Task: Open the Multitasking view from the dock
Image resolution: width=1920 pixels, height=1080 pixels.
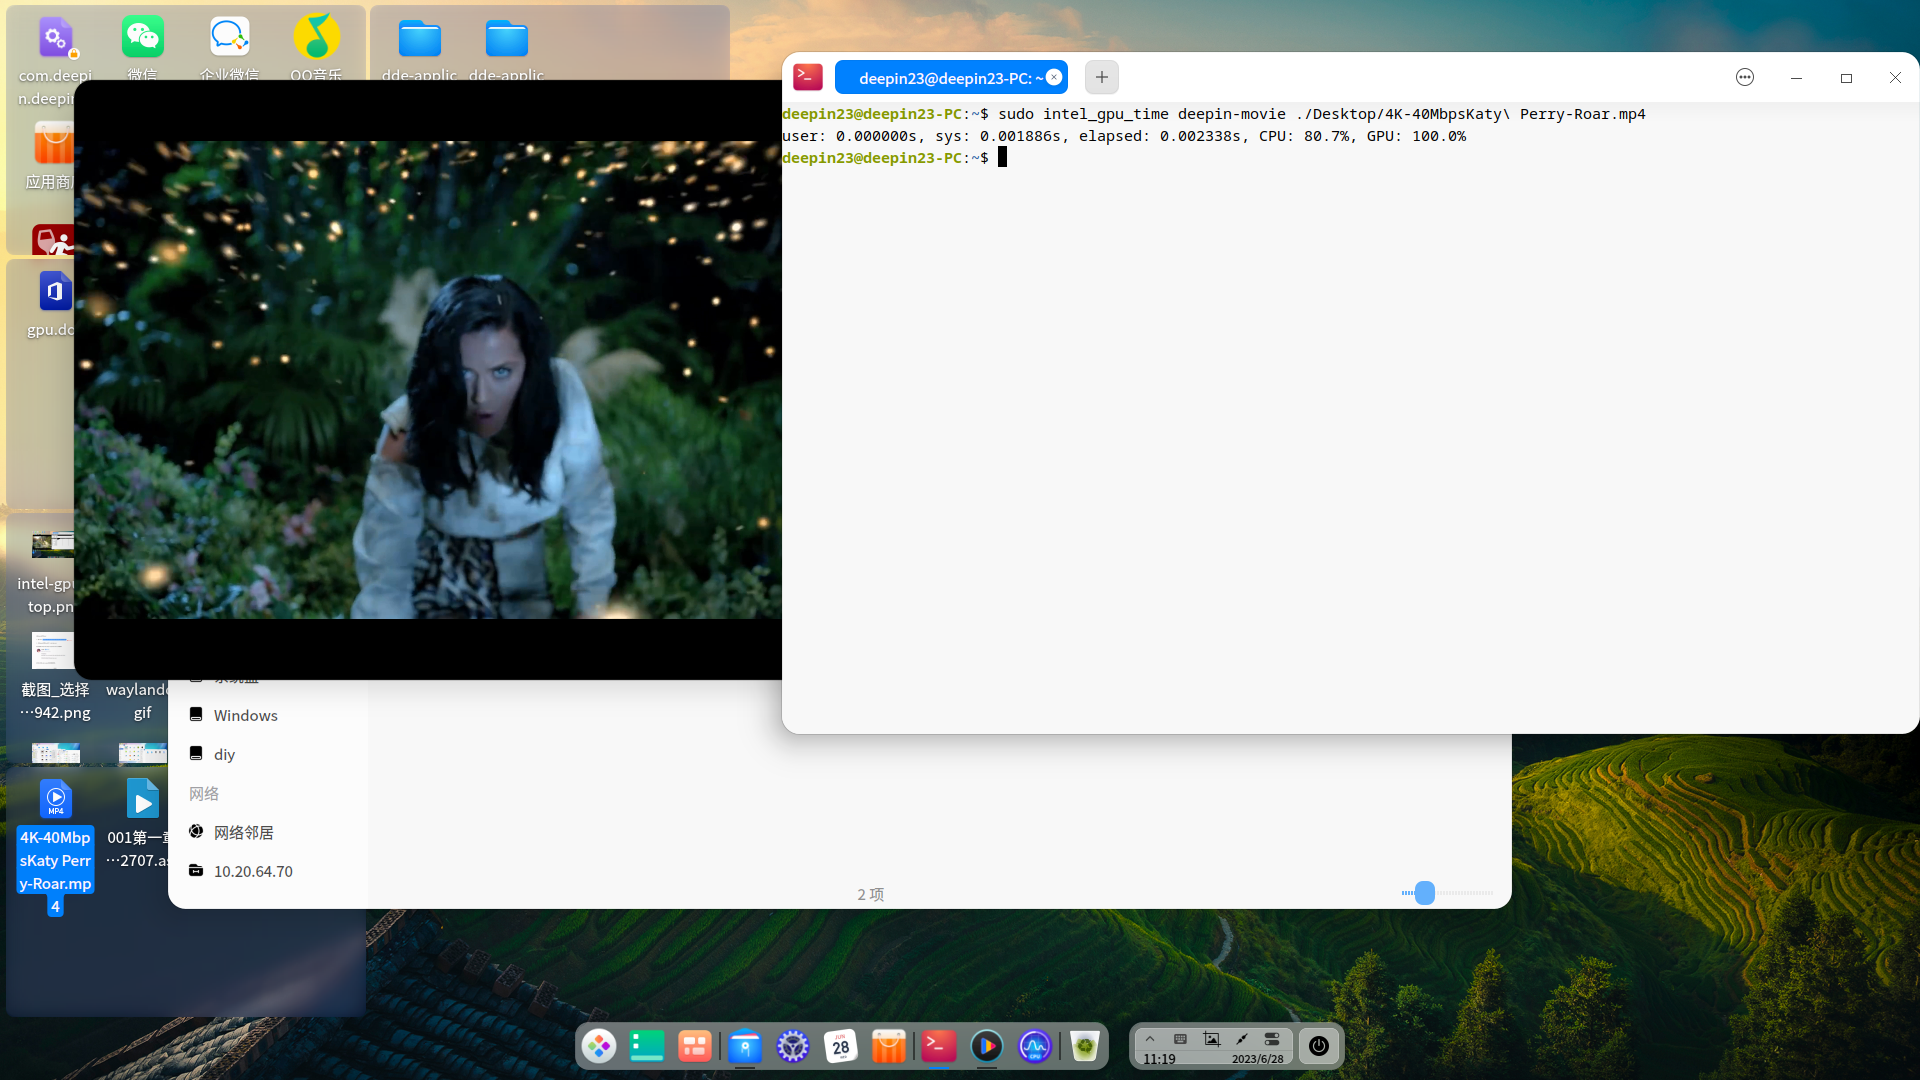Action: (x=695, y=1046)
